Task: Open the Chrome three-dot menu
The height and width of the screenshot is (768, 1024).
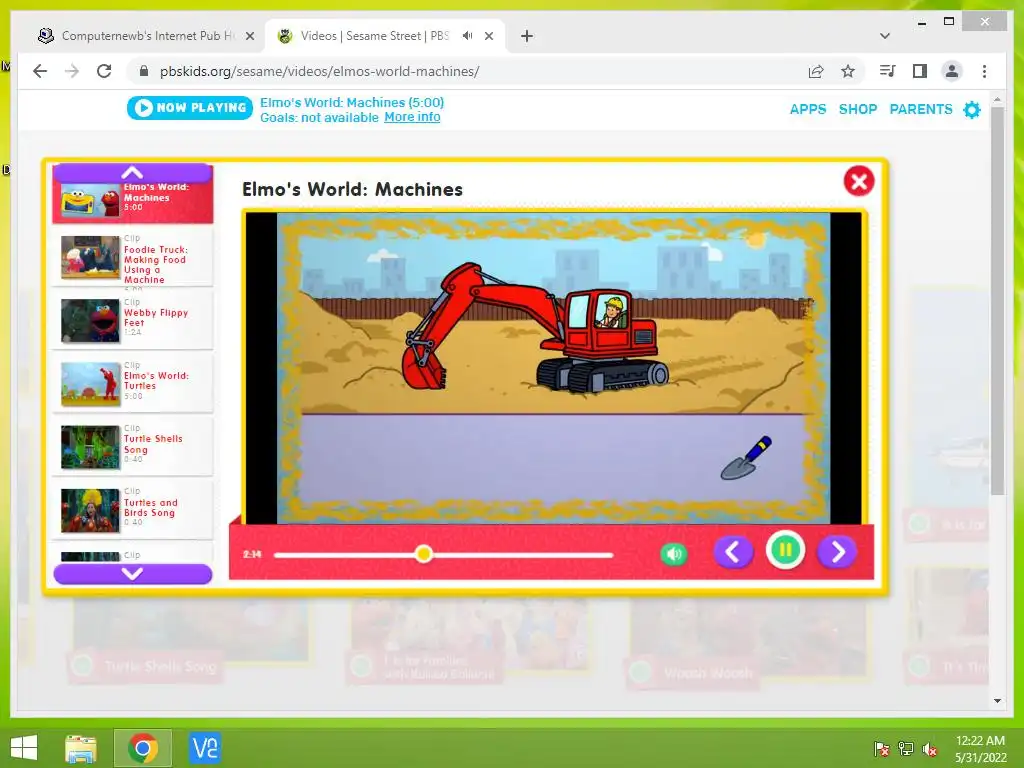Action: [x=984, y=71]
